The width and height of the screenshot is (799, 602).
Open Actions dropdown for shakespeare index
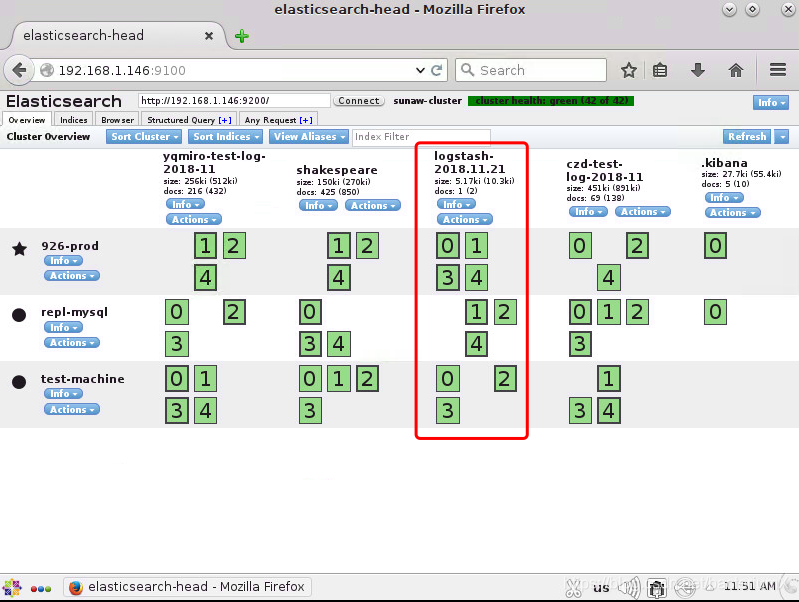(x=372, y=205)
